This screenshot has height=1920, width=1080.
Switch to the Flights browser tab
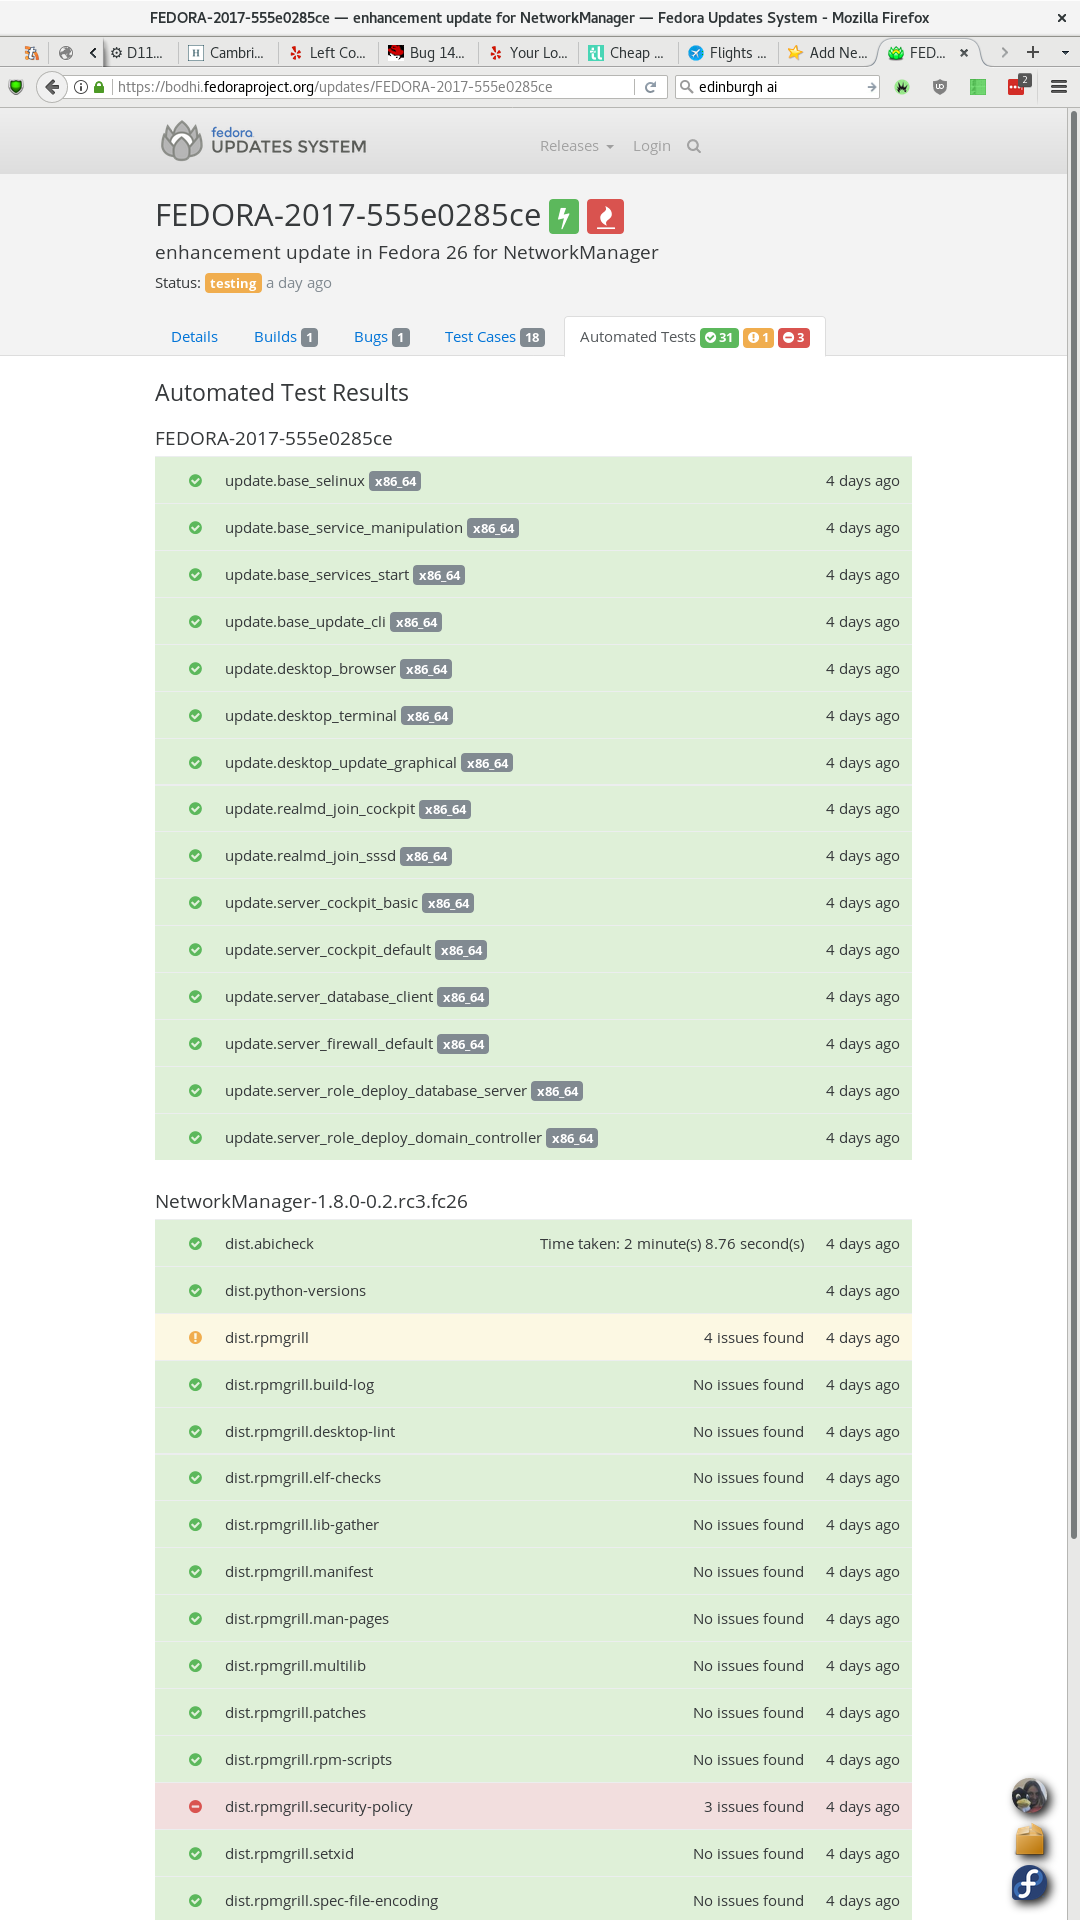[727, 52]
